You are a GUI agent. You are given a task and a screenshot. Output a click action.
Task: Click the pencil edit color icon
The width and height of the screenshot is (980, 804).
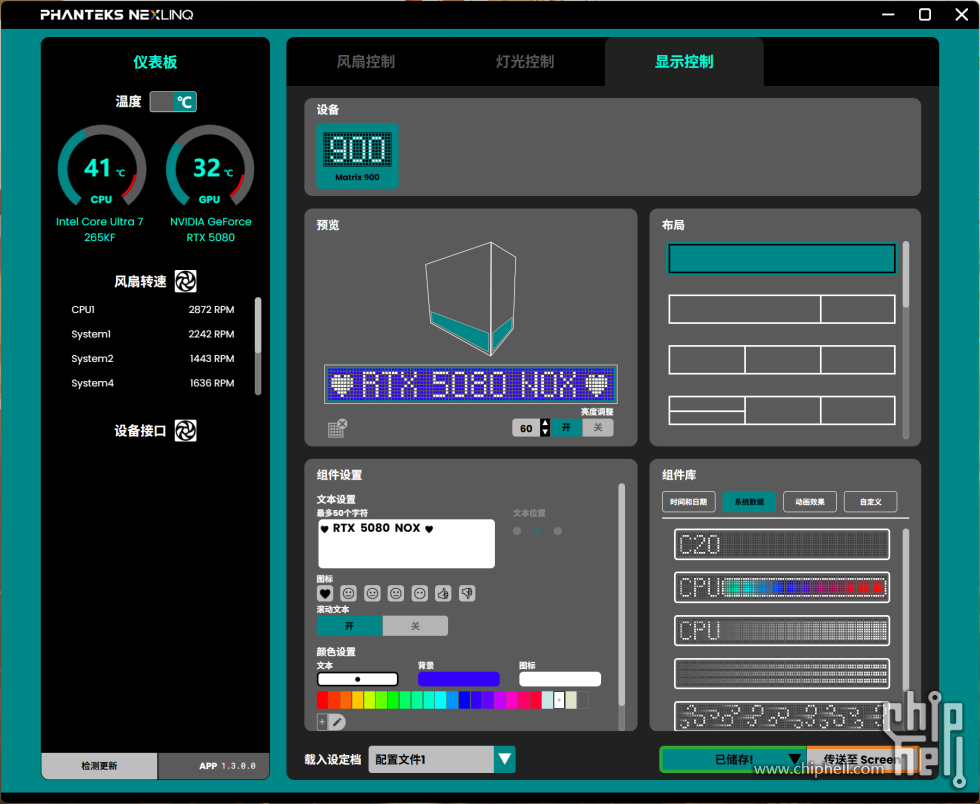click(x=337, y=721)
